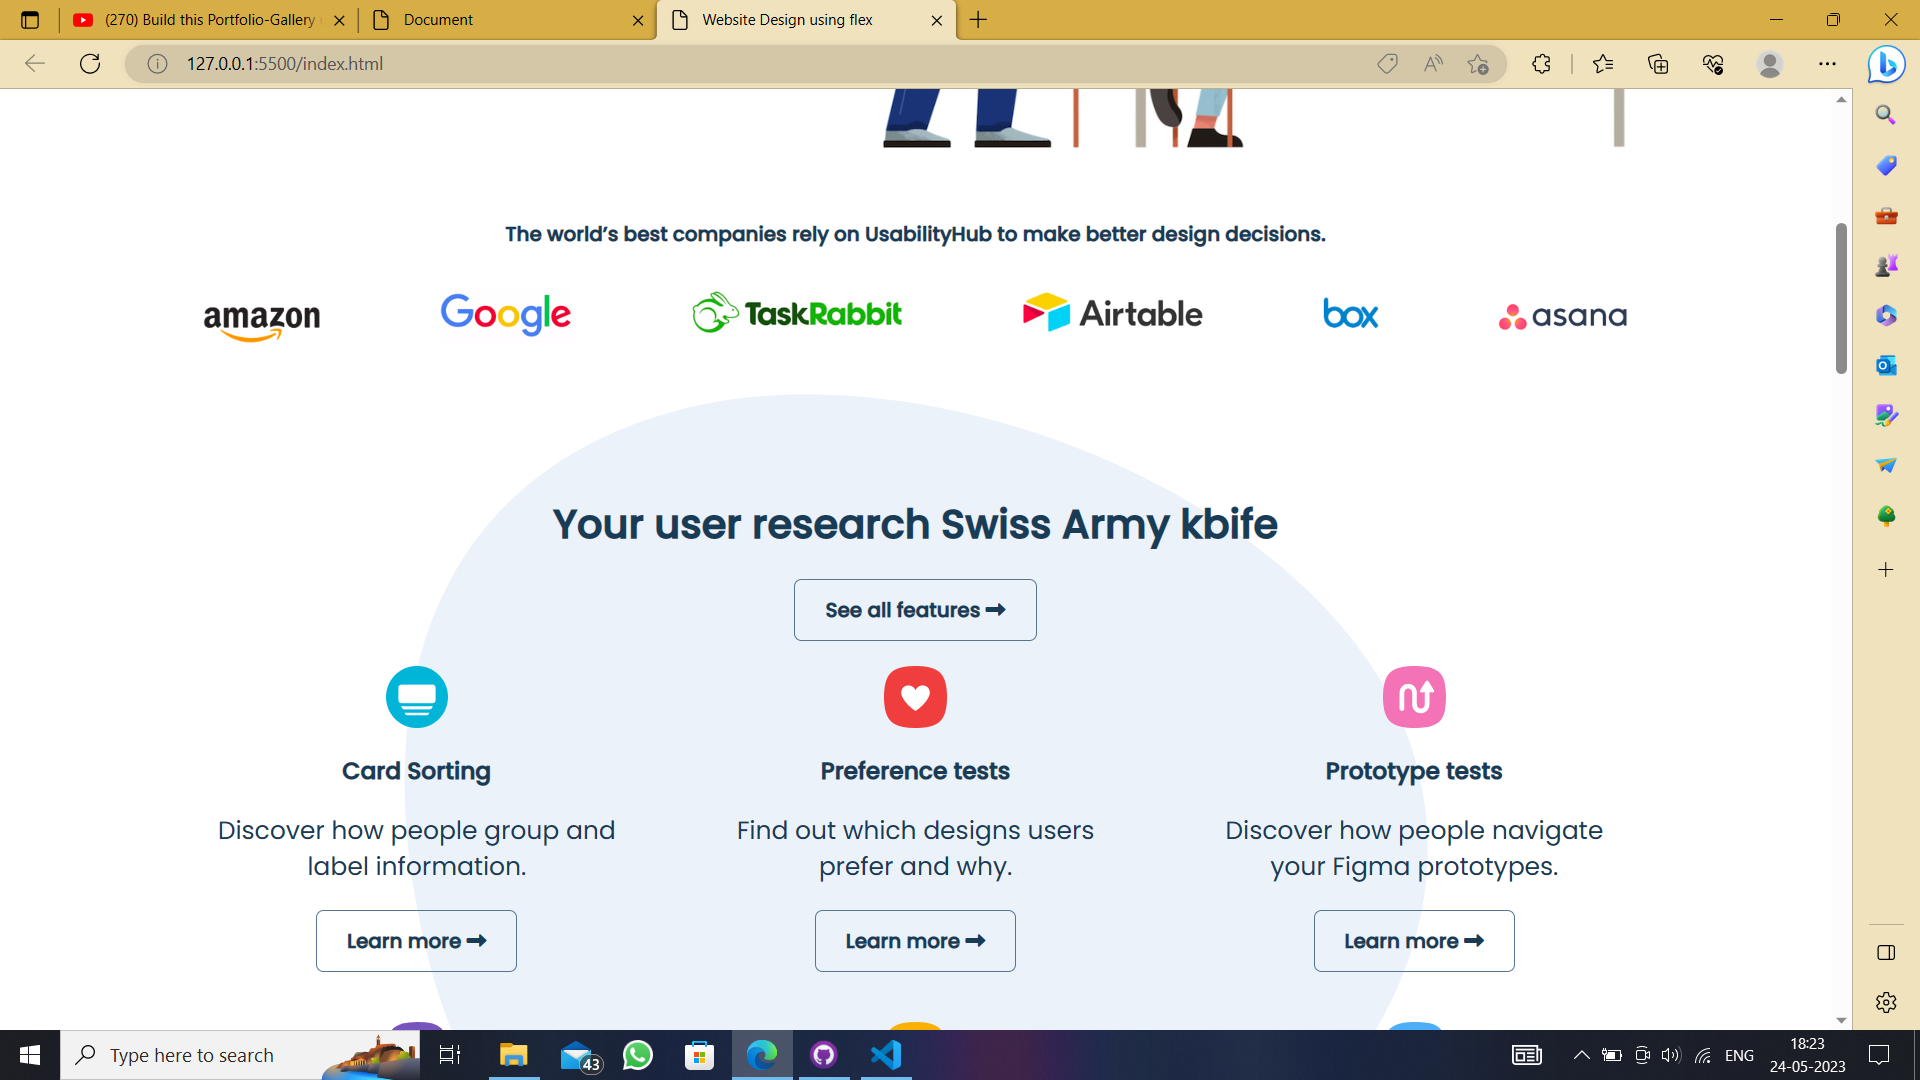Click Learn more under Preference tests

click(914, 940)
